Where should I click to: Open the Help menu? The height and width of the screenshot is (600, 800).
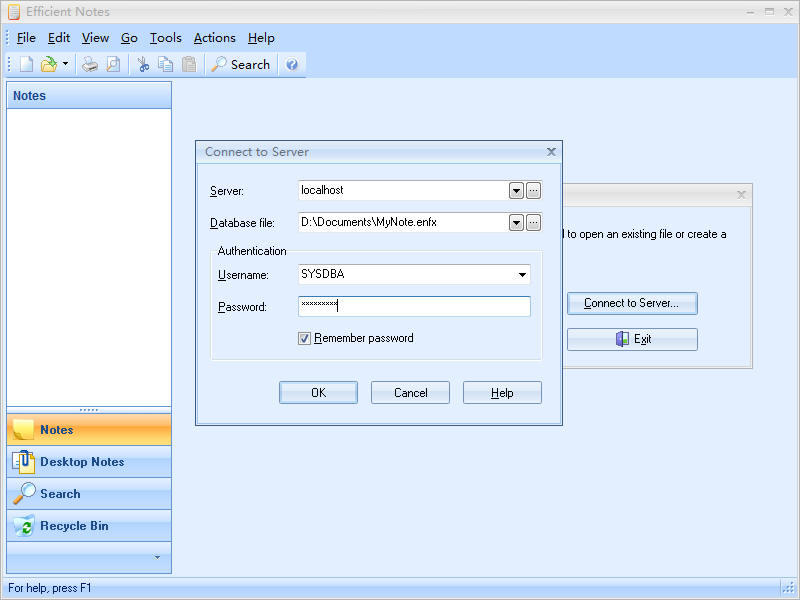click(x=261, y=38)
